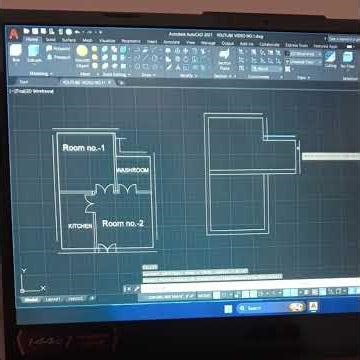
Task: Click AutoCAD icon in Windows taskbar
Action: click(313, 306)
